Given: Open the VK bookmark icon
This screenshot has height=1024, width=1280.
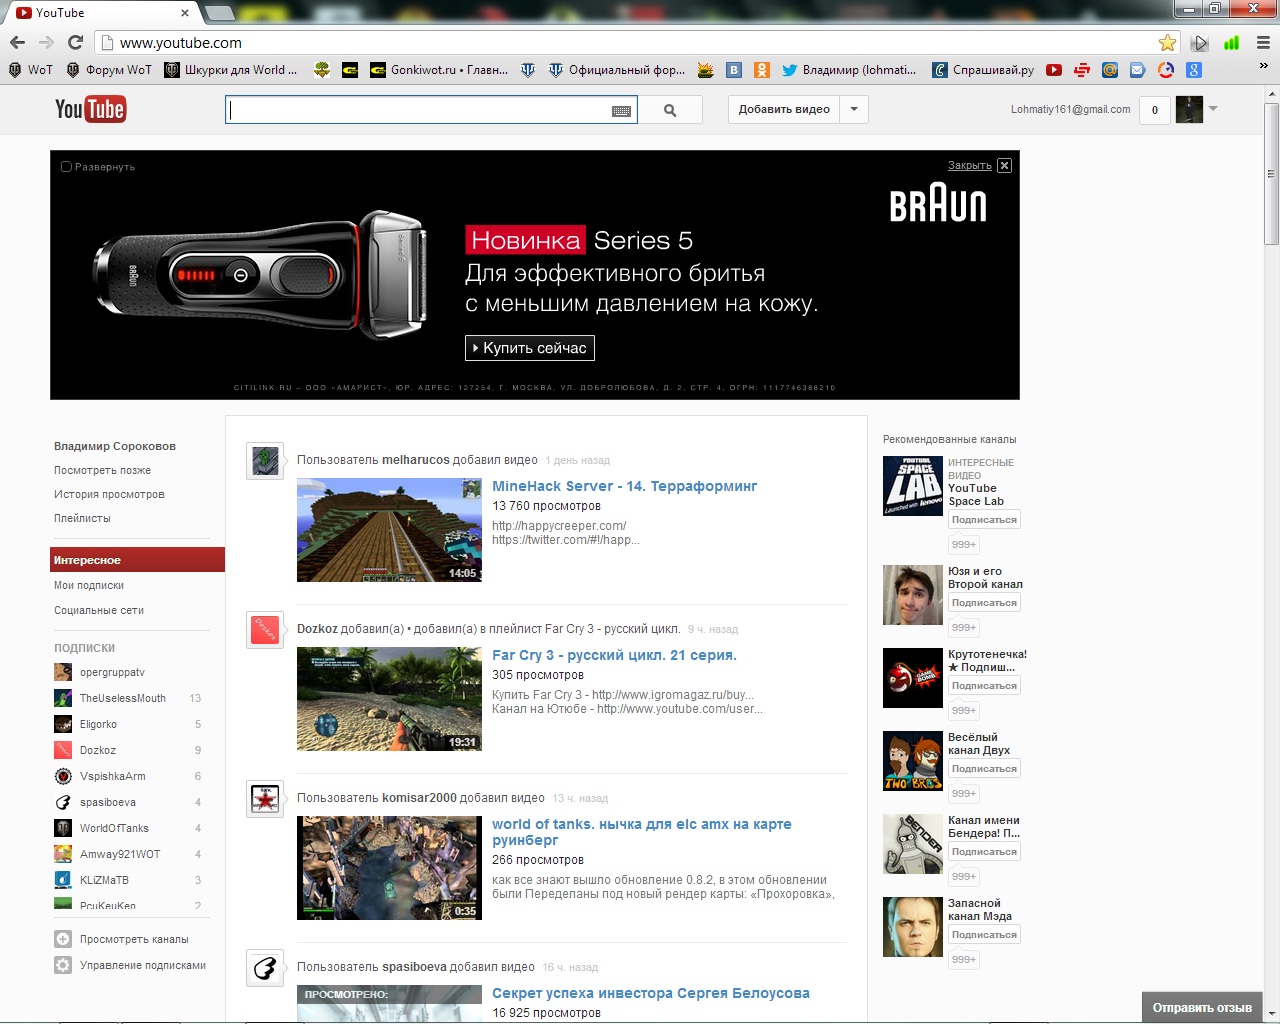Looking at the screenshot, I should 734,70.
